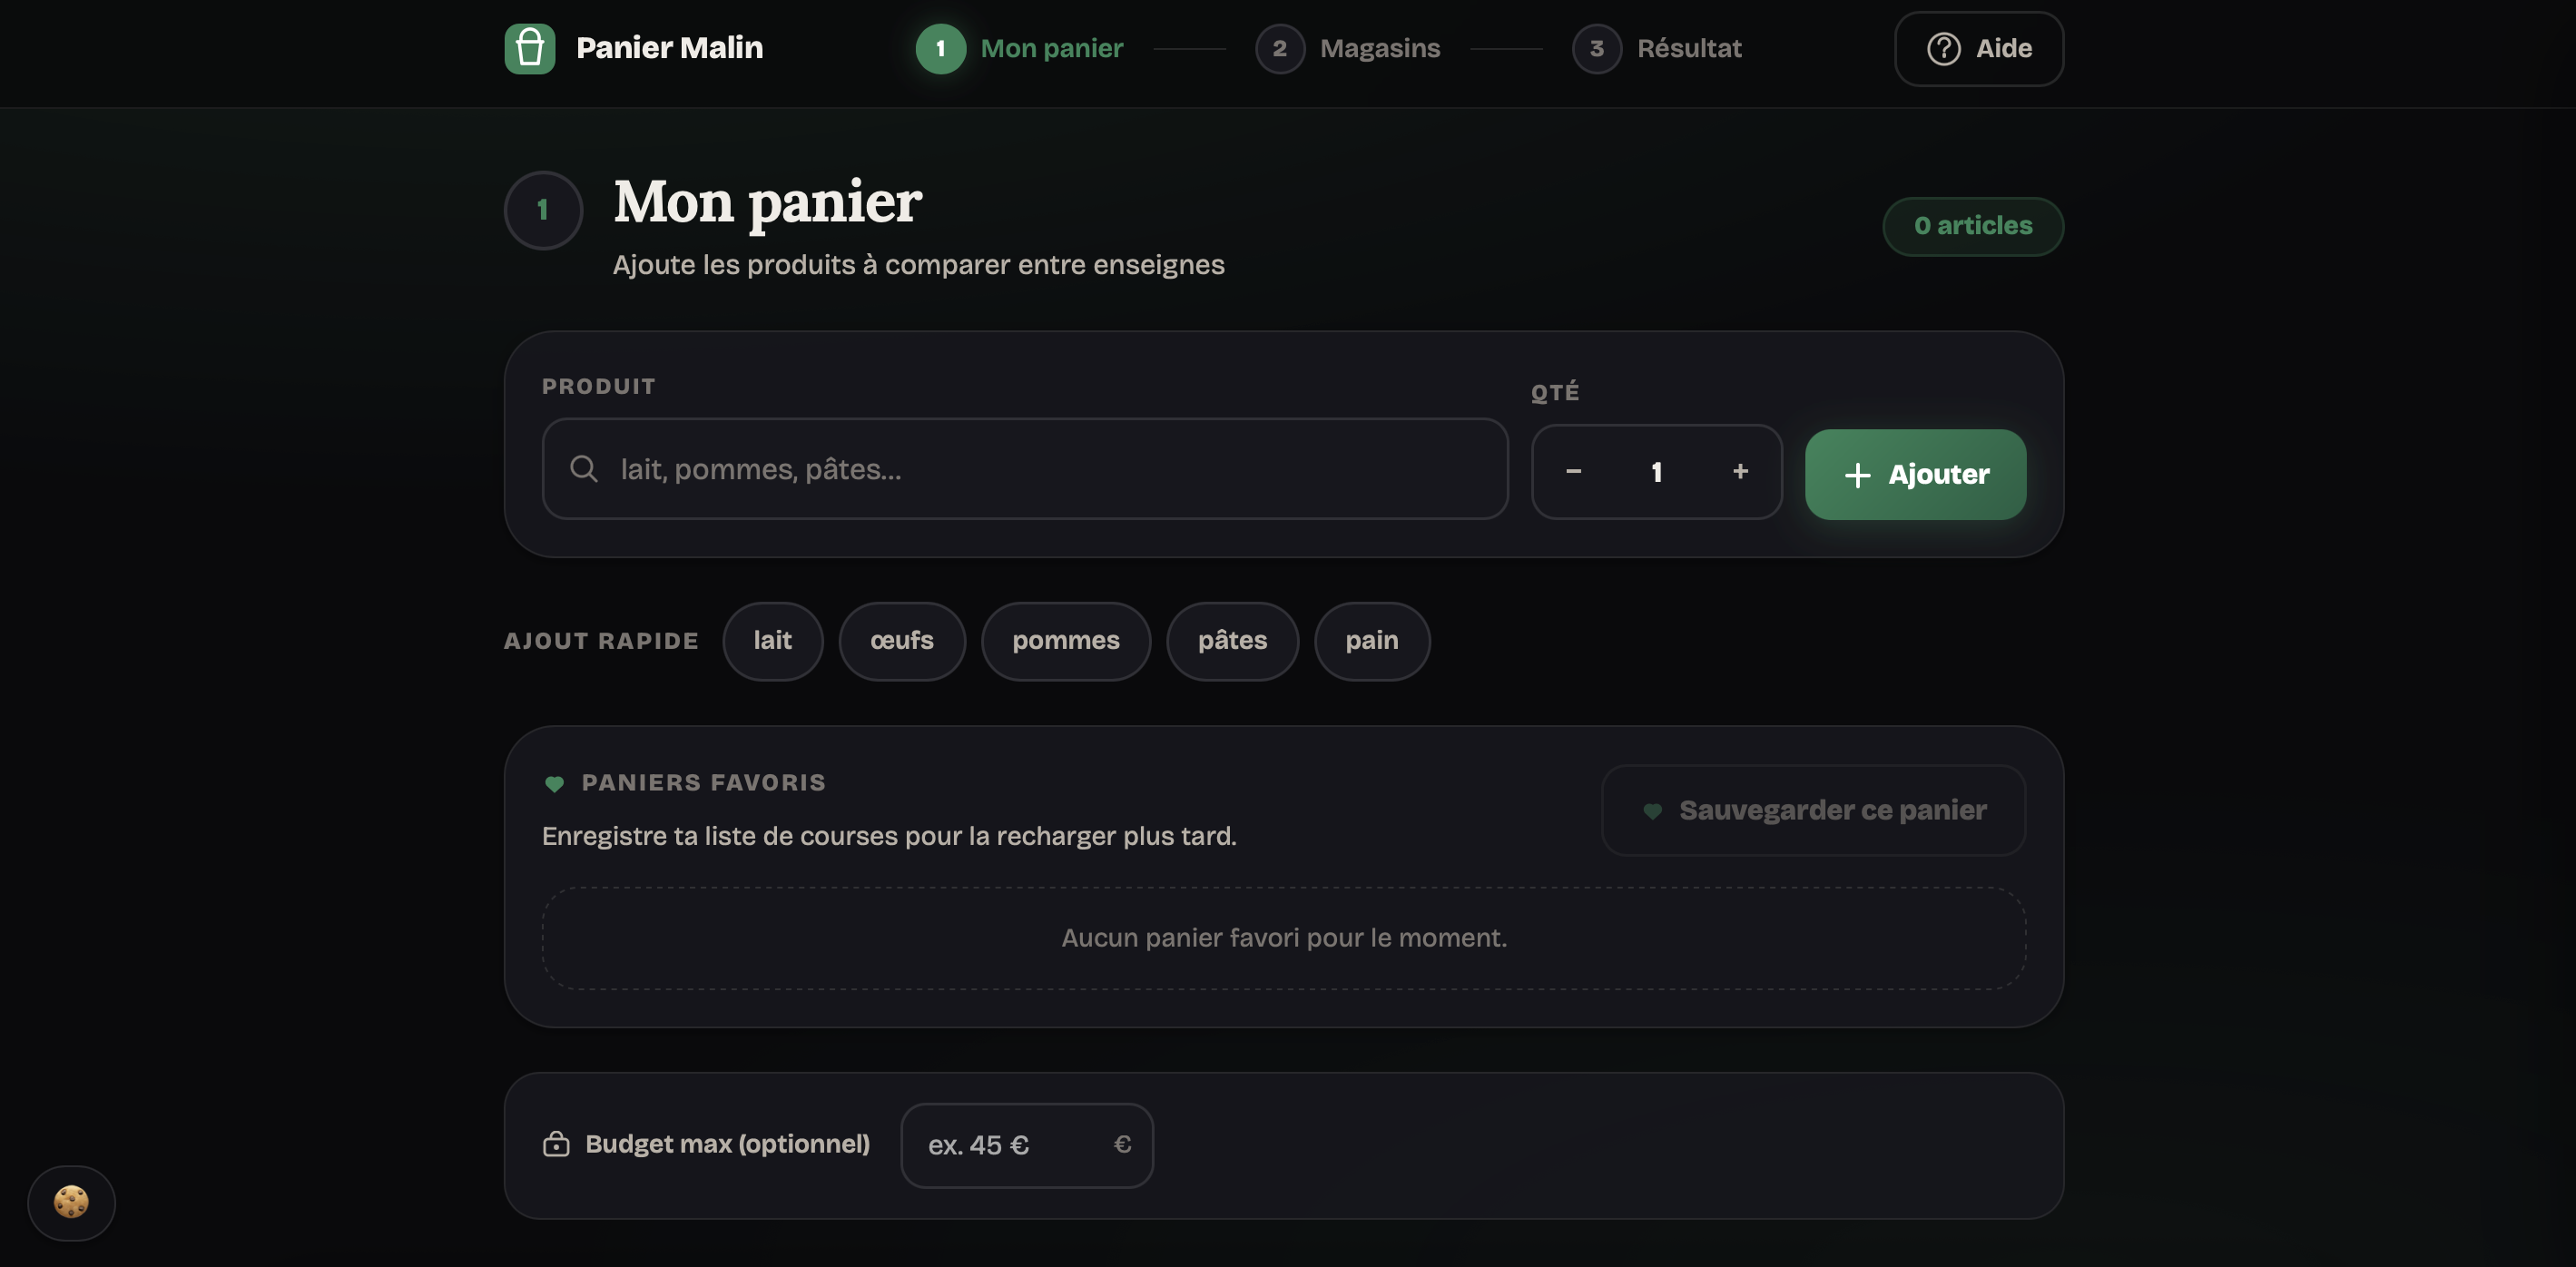Screen dimensions: 2576x1267
Task: Toggle the lait quick-add chip
Action: (x=772, y=641)
